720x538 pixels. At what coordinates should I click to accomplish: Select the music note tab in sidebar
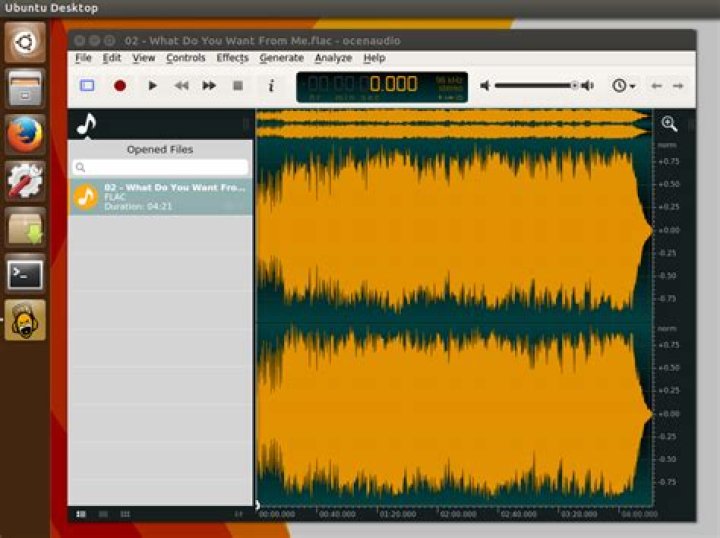(x=86, y=124)
